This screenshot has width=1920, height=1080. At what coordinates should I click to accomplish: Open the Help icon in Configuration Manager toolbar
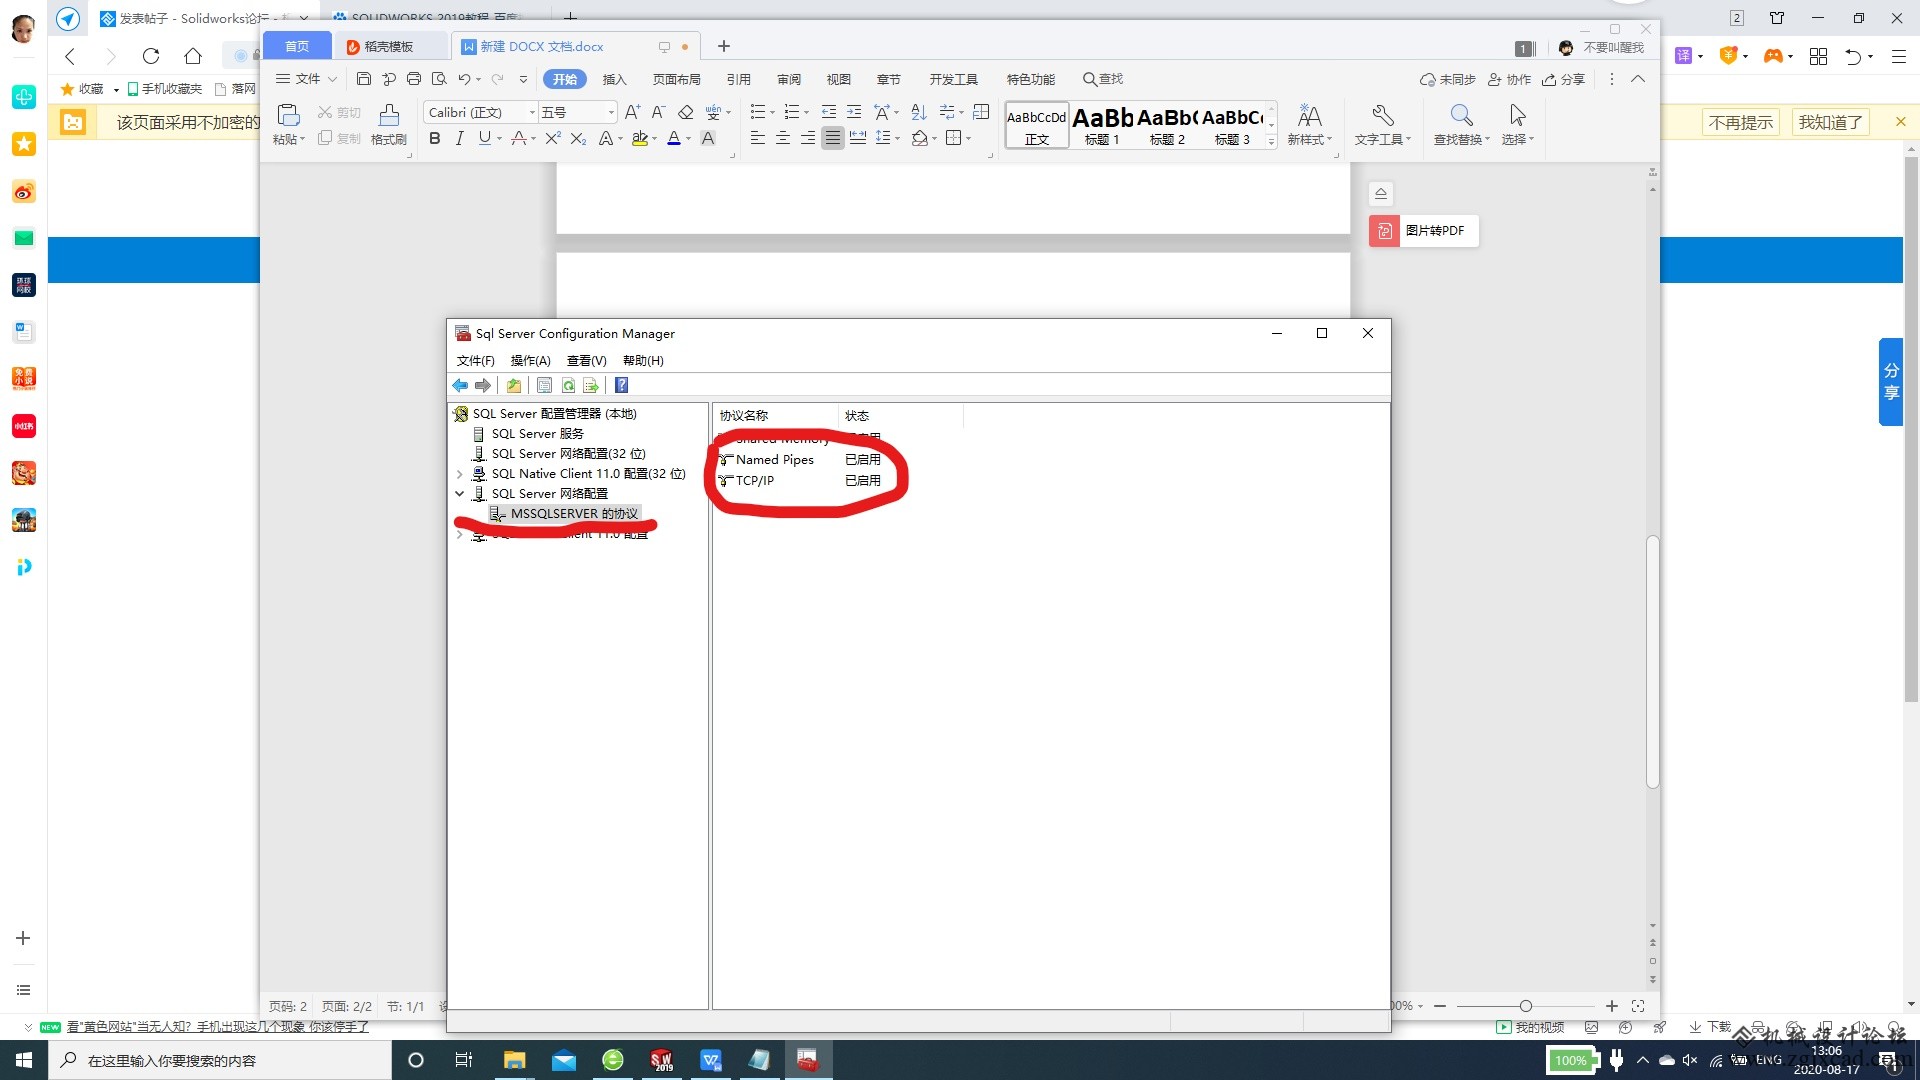[621, 386]
